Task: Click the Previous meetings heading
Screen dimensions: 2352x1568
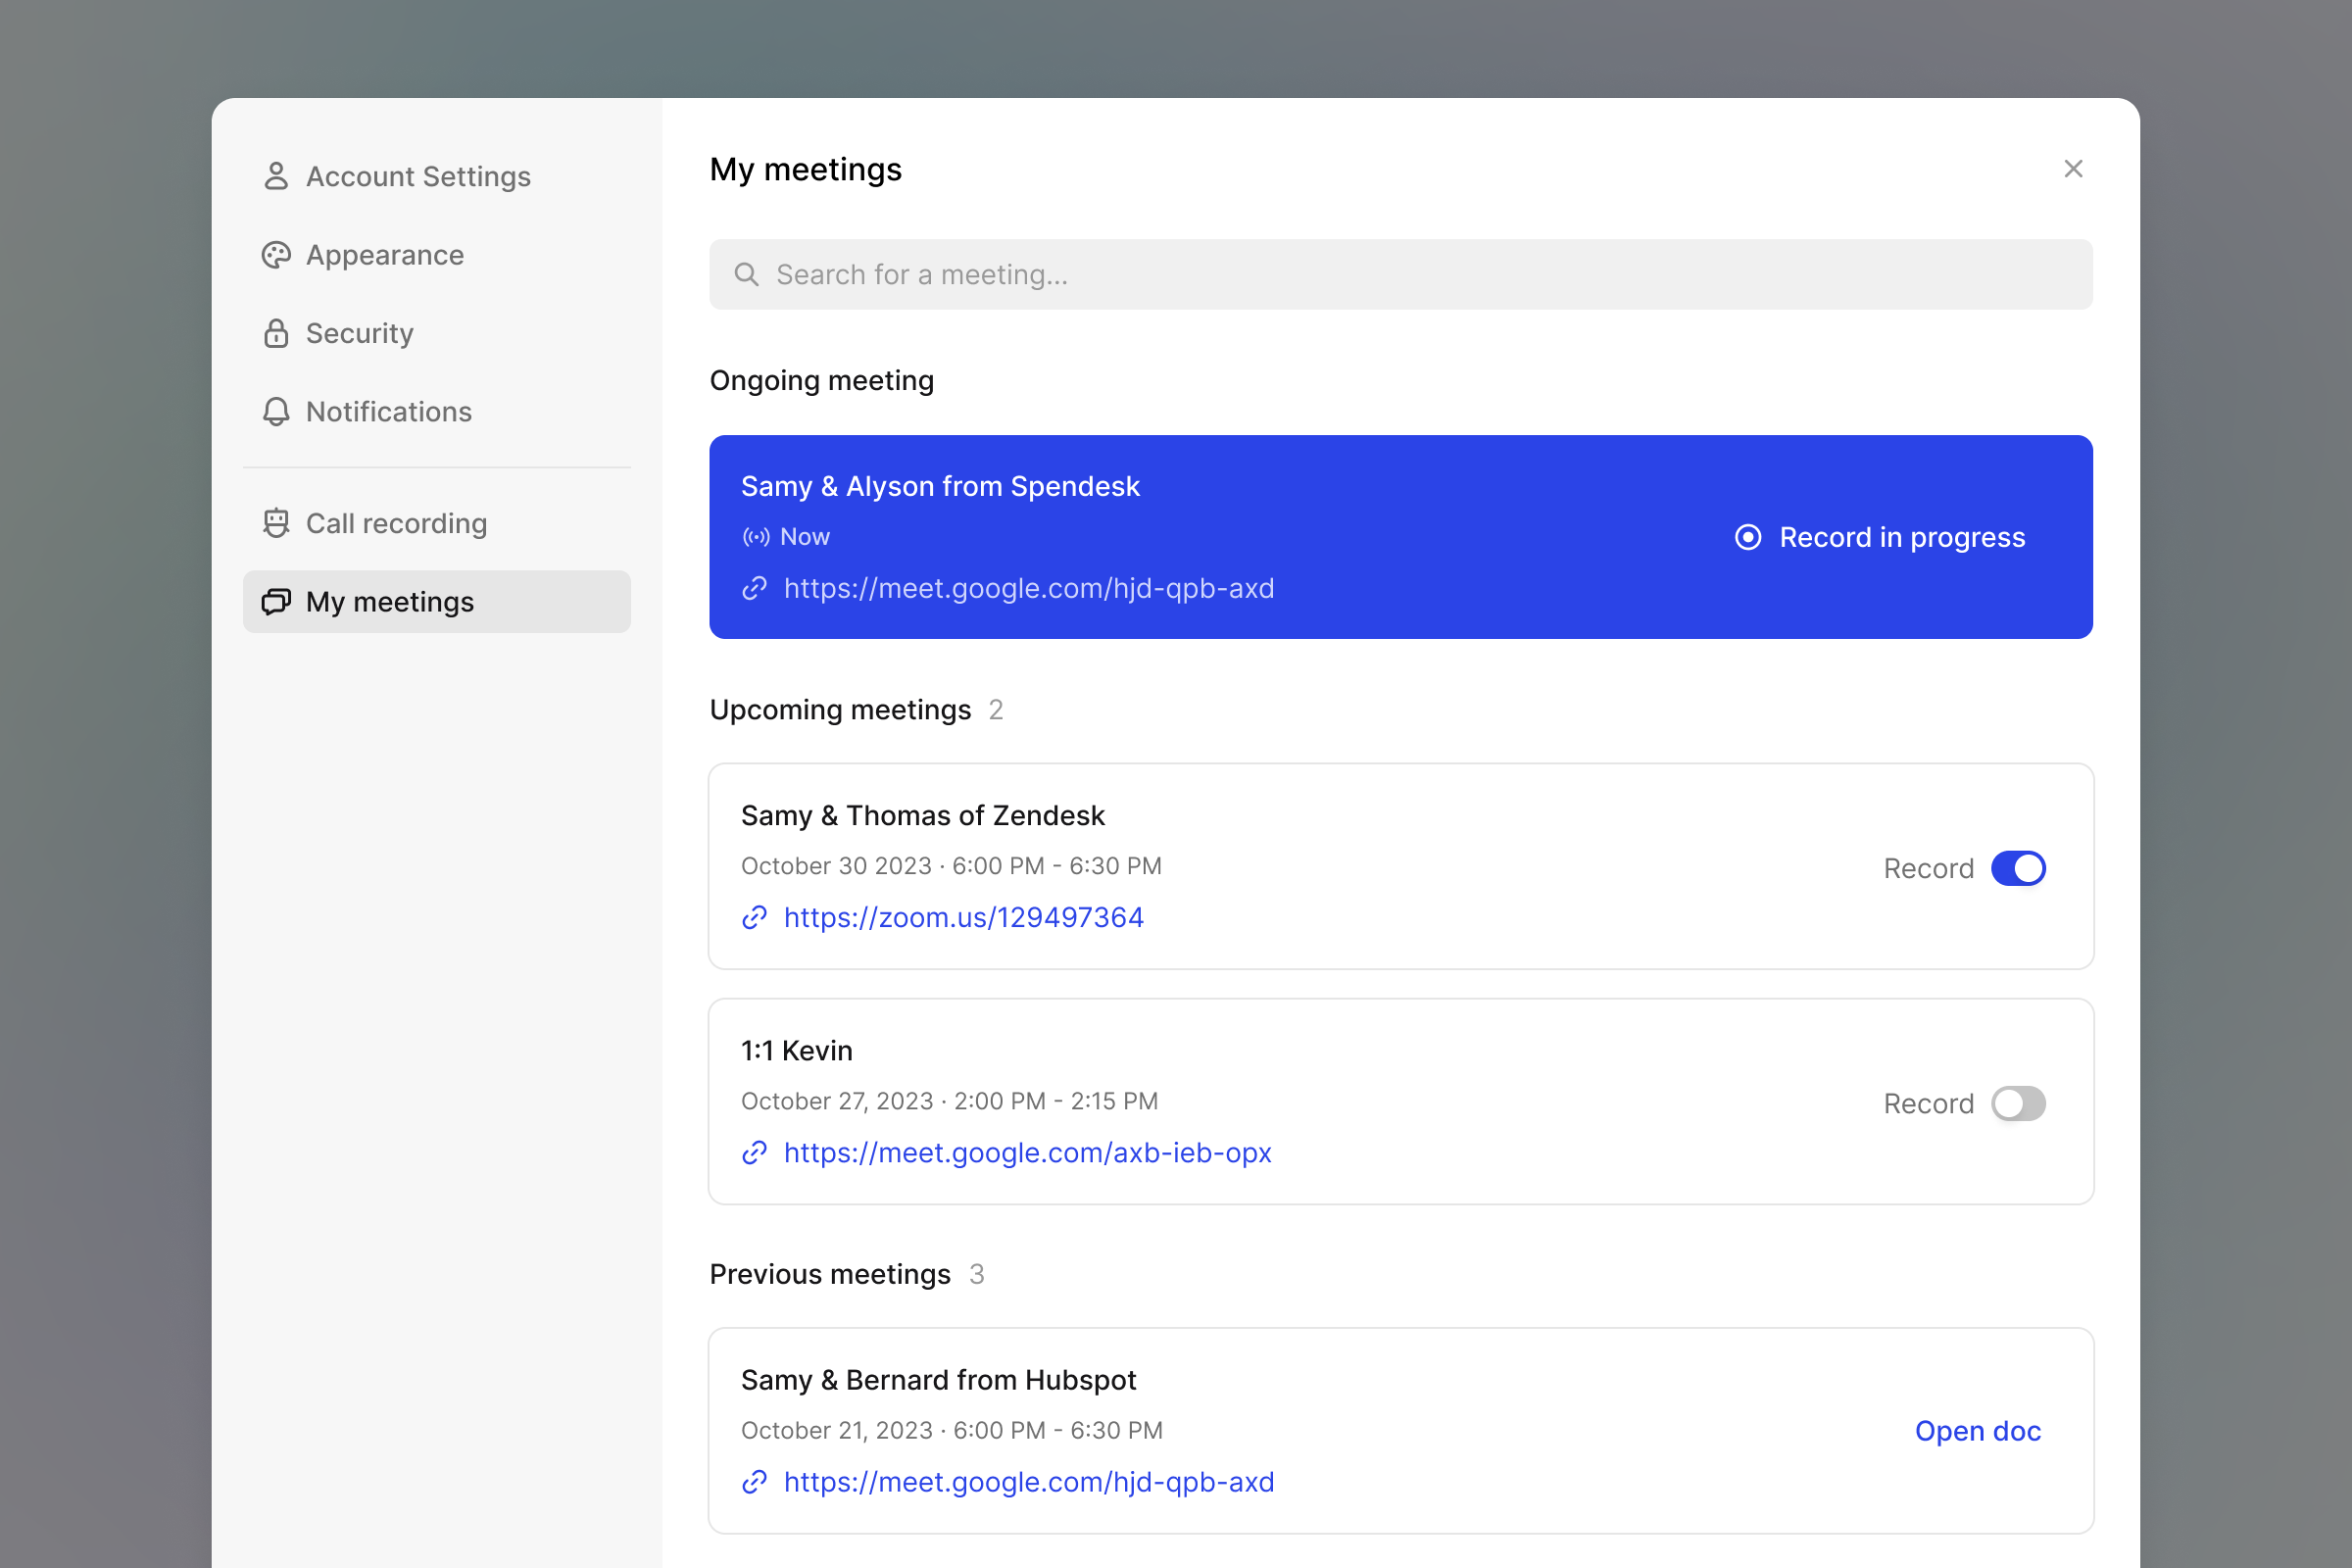Action: [830, 1274]
